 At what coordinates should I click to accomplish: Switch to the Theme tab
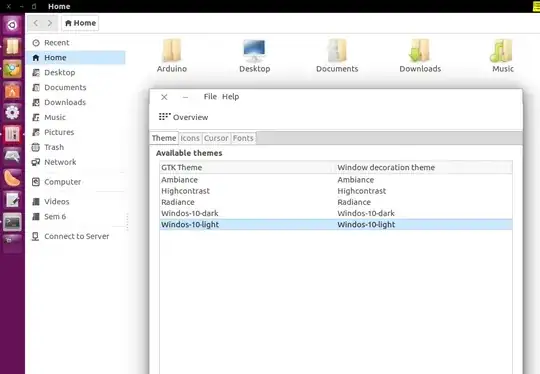164,138
